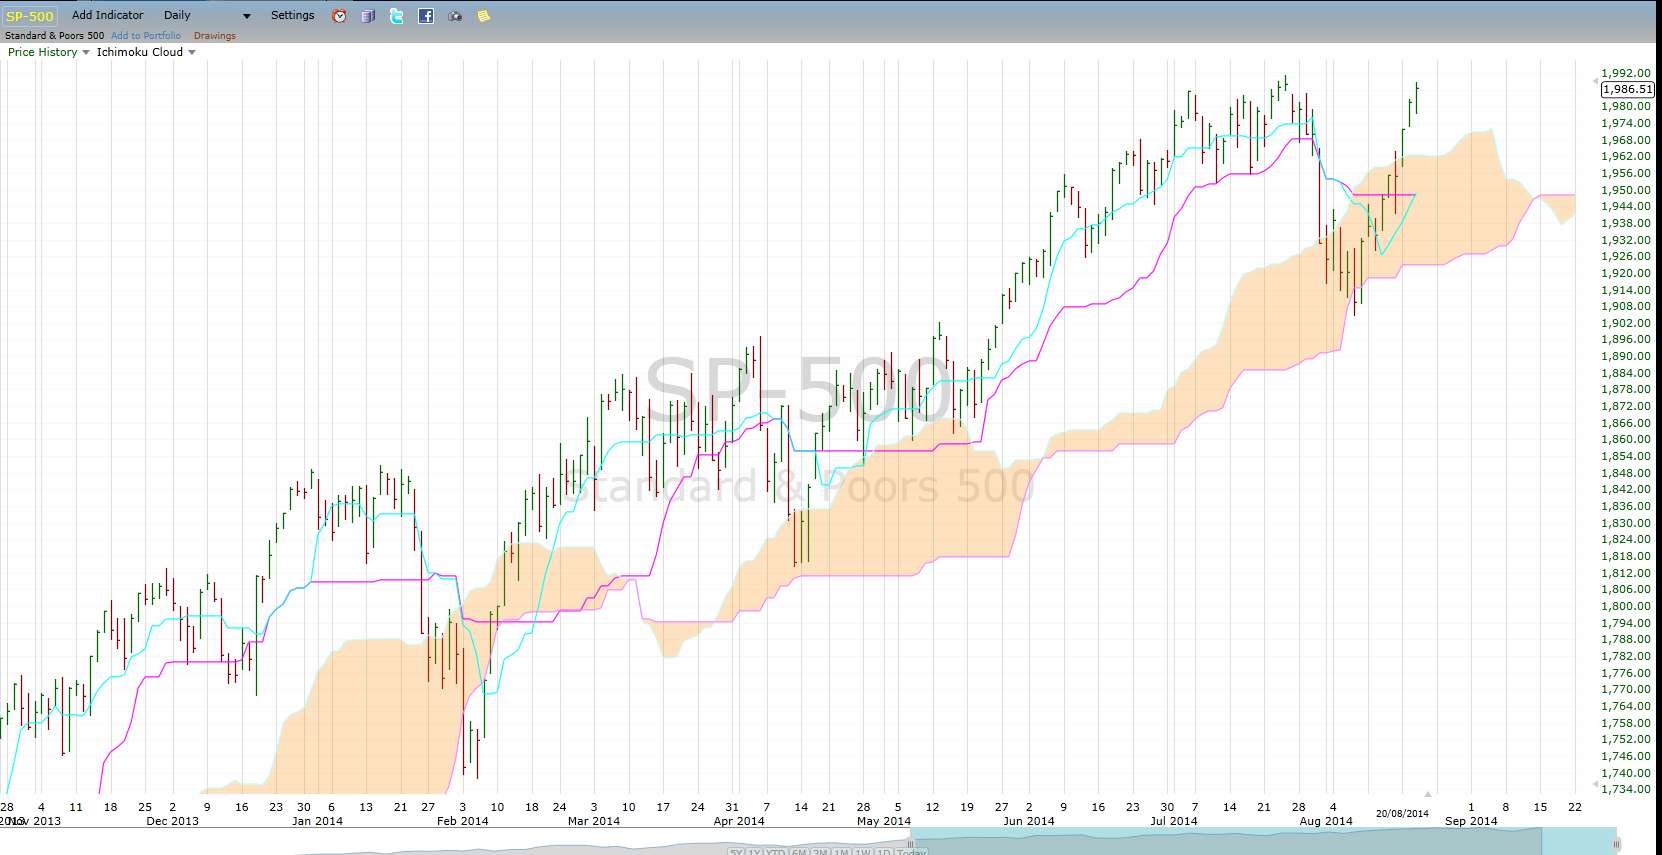Share the chart via Facebook icon
The height and width of the screenshot is (855, 1662).
426,16
